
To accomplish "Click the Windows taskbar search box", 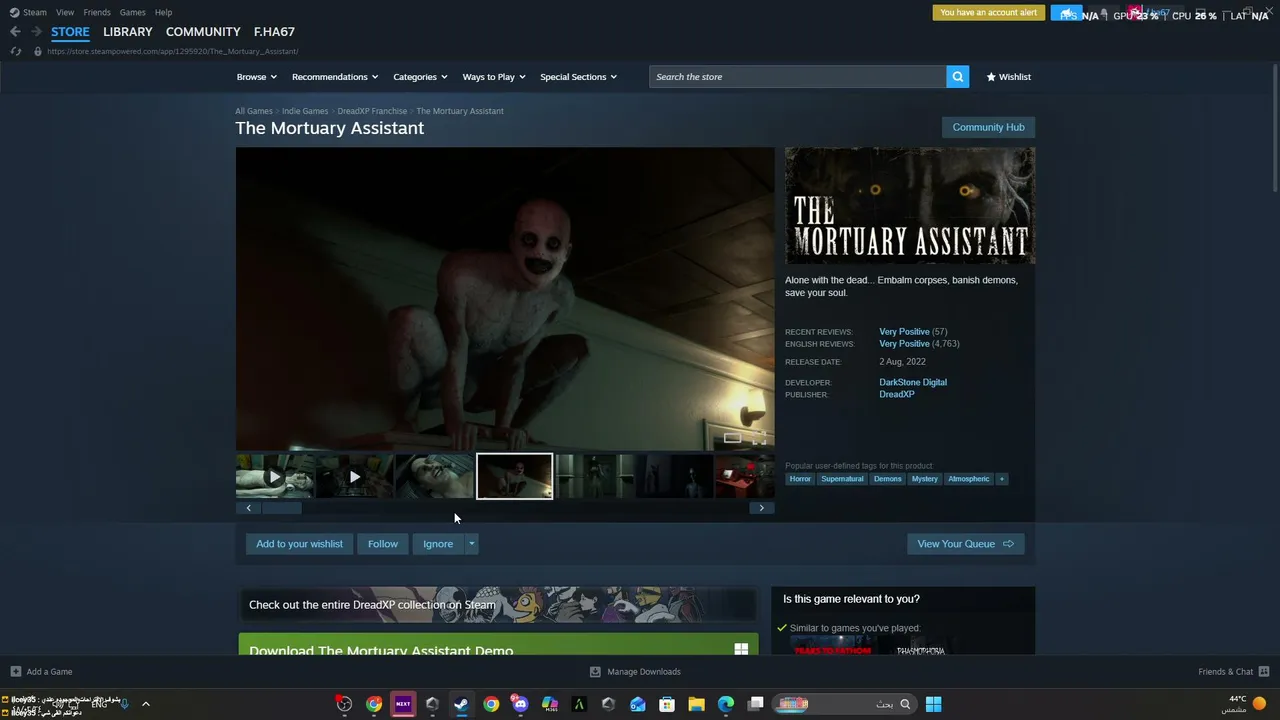I will tap(844, 704).
